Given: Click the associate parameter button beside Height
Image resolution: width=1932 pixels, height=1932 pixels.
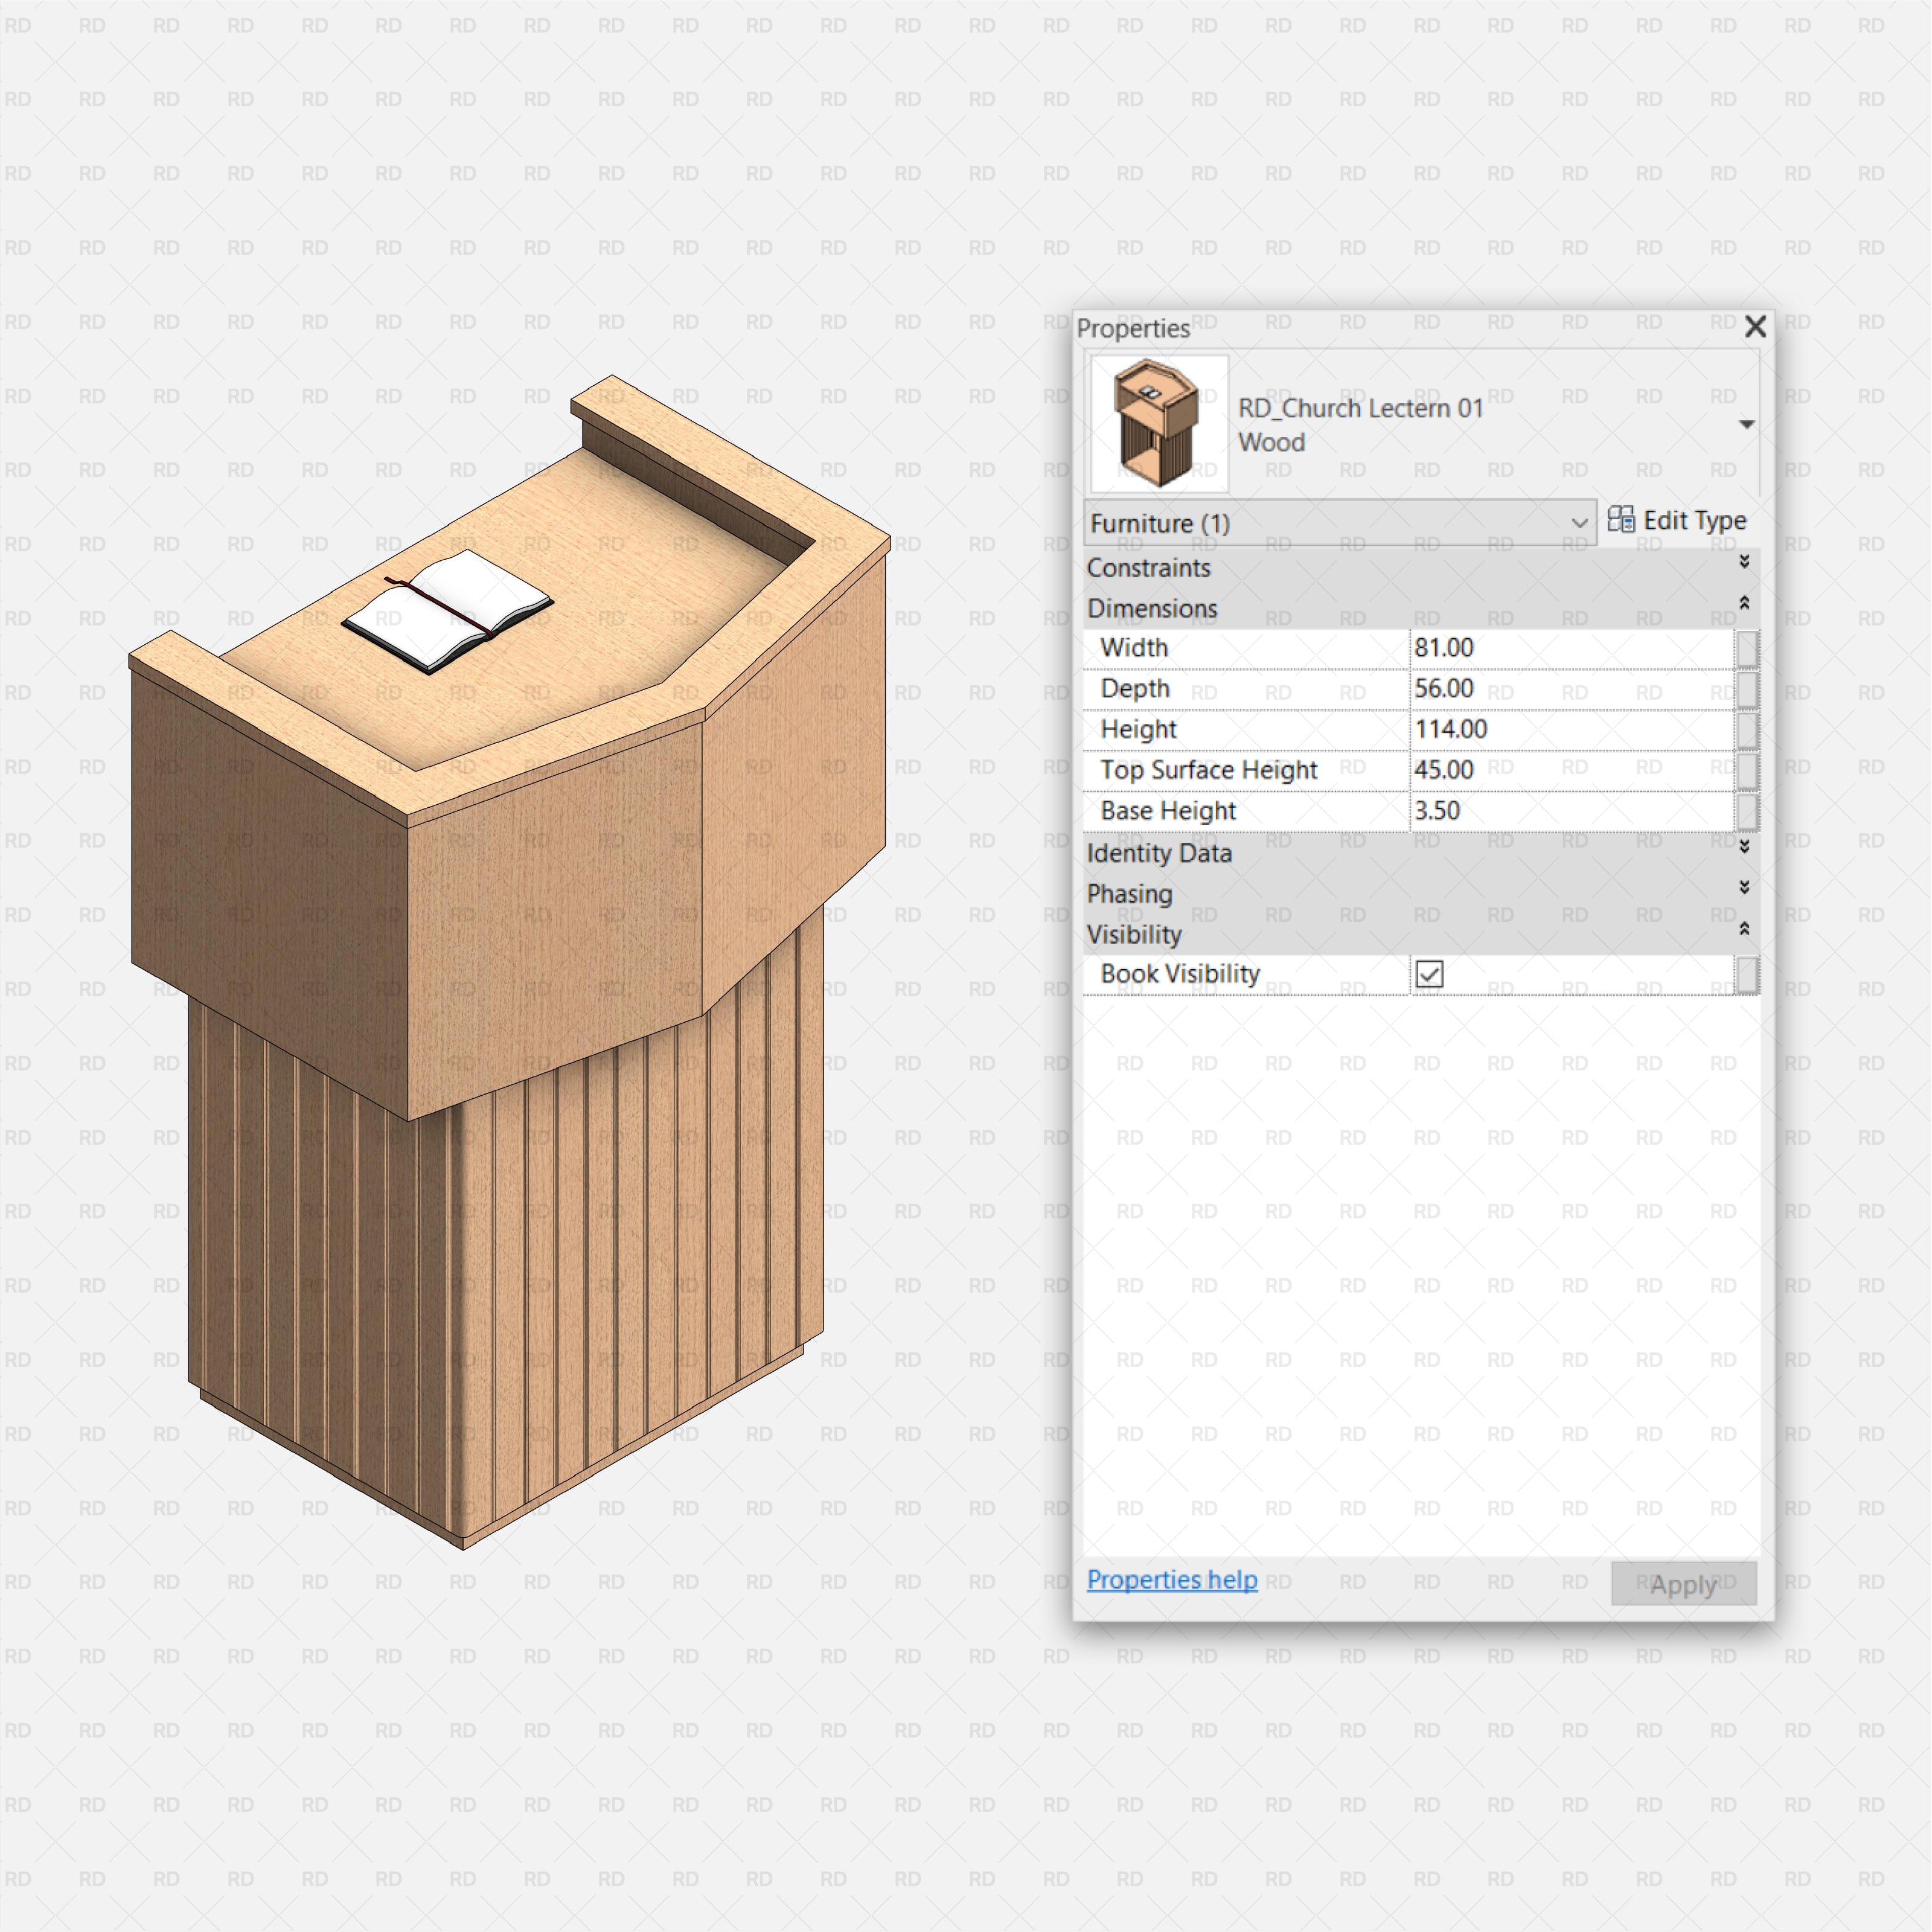Looking at the screenshot, I should (x=1749, y=729).
